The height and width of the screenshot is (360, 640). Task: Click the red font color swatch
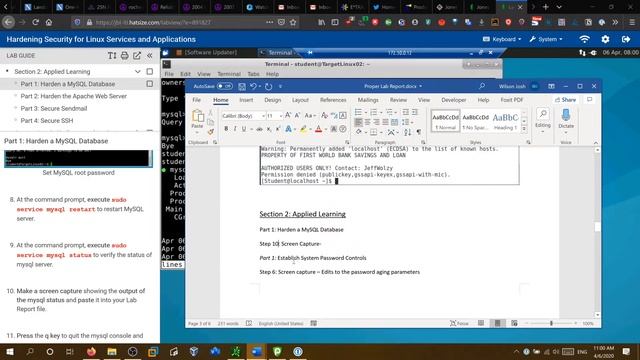[318, 129]
